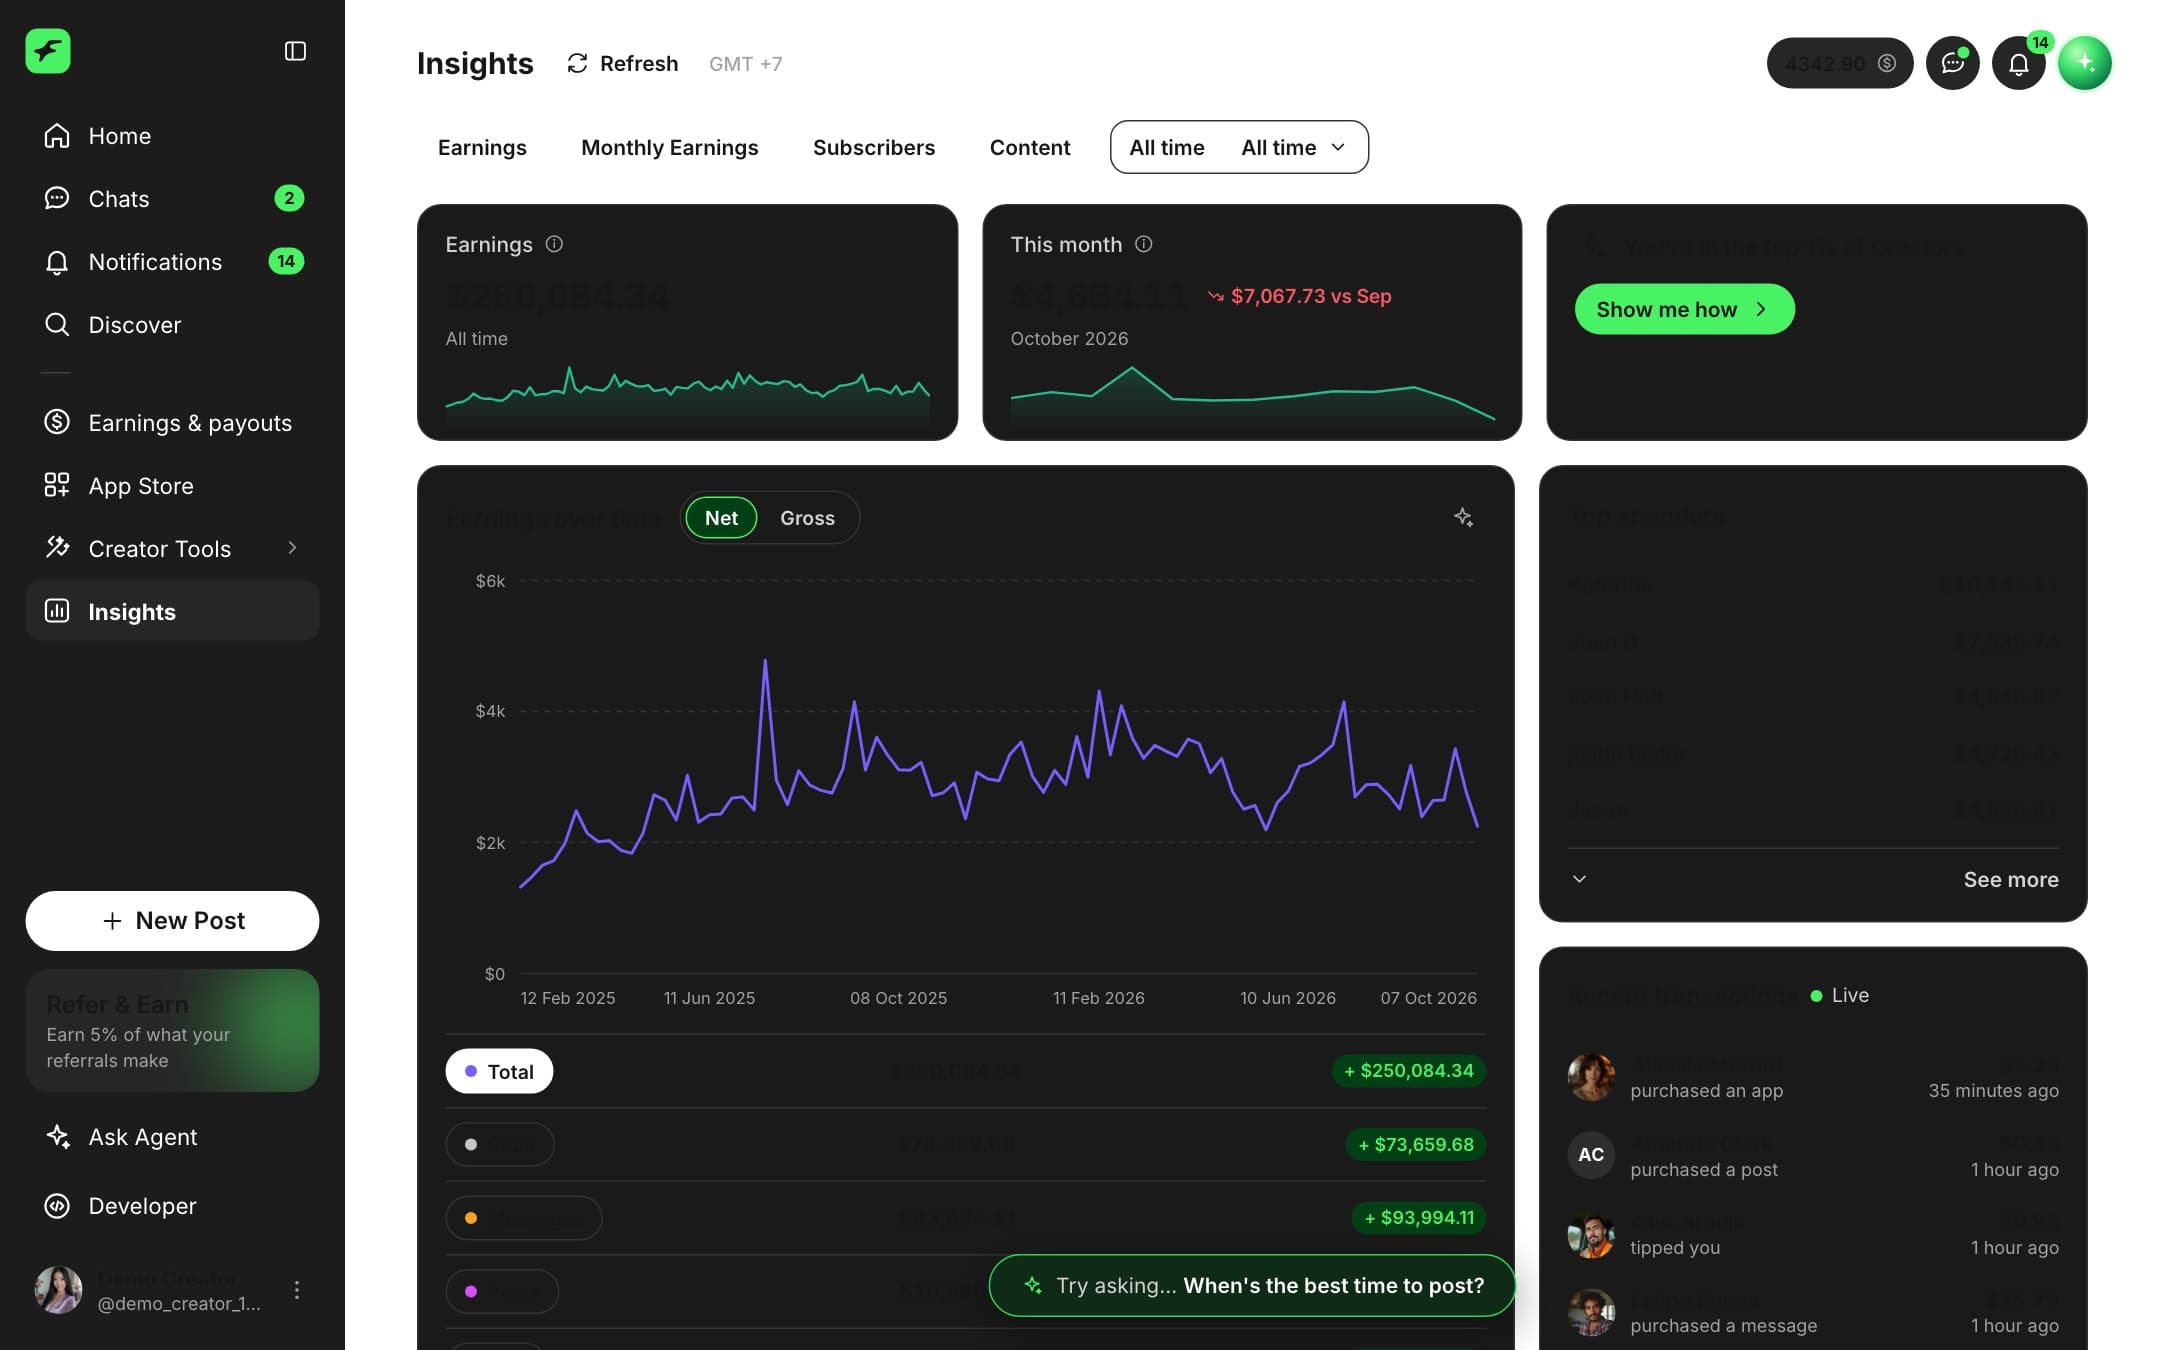Toggle the magenta-dot series pill
Image resolution: width=2160 pixels, height=1350 pixels.
click(502, 1291)
